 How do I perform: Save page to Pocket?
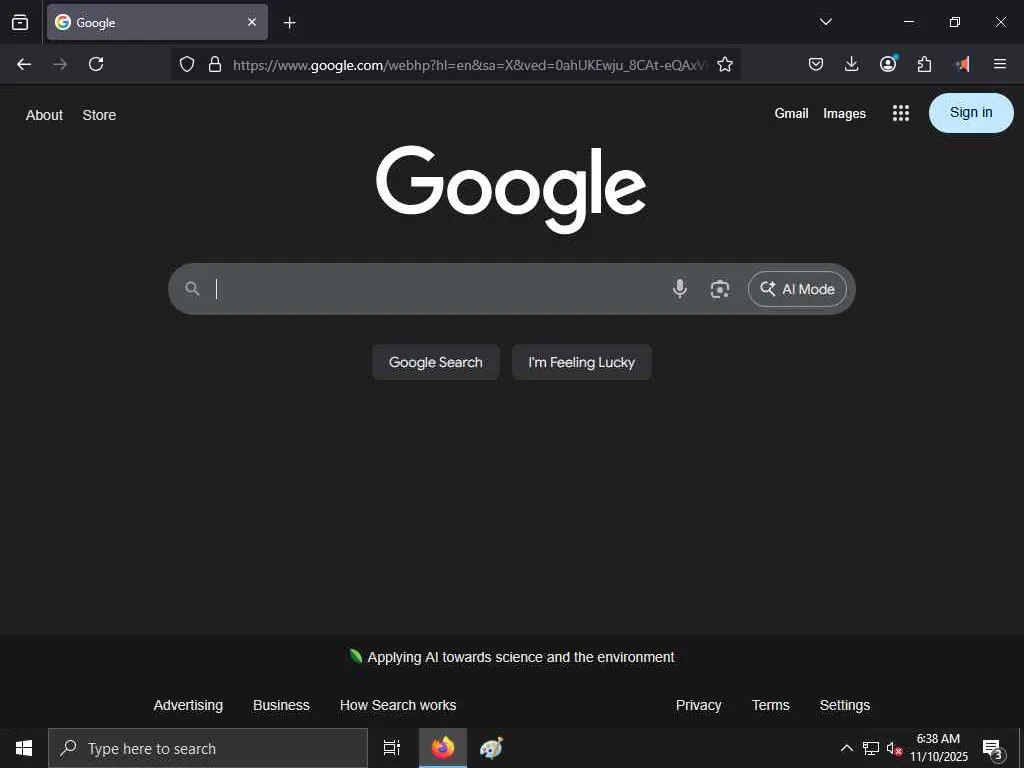pyautogui.click(x=816, y=64)
